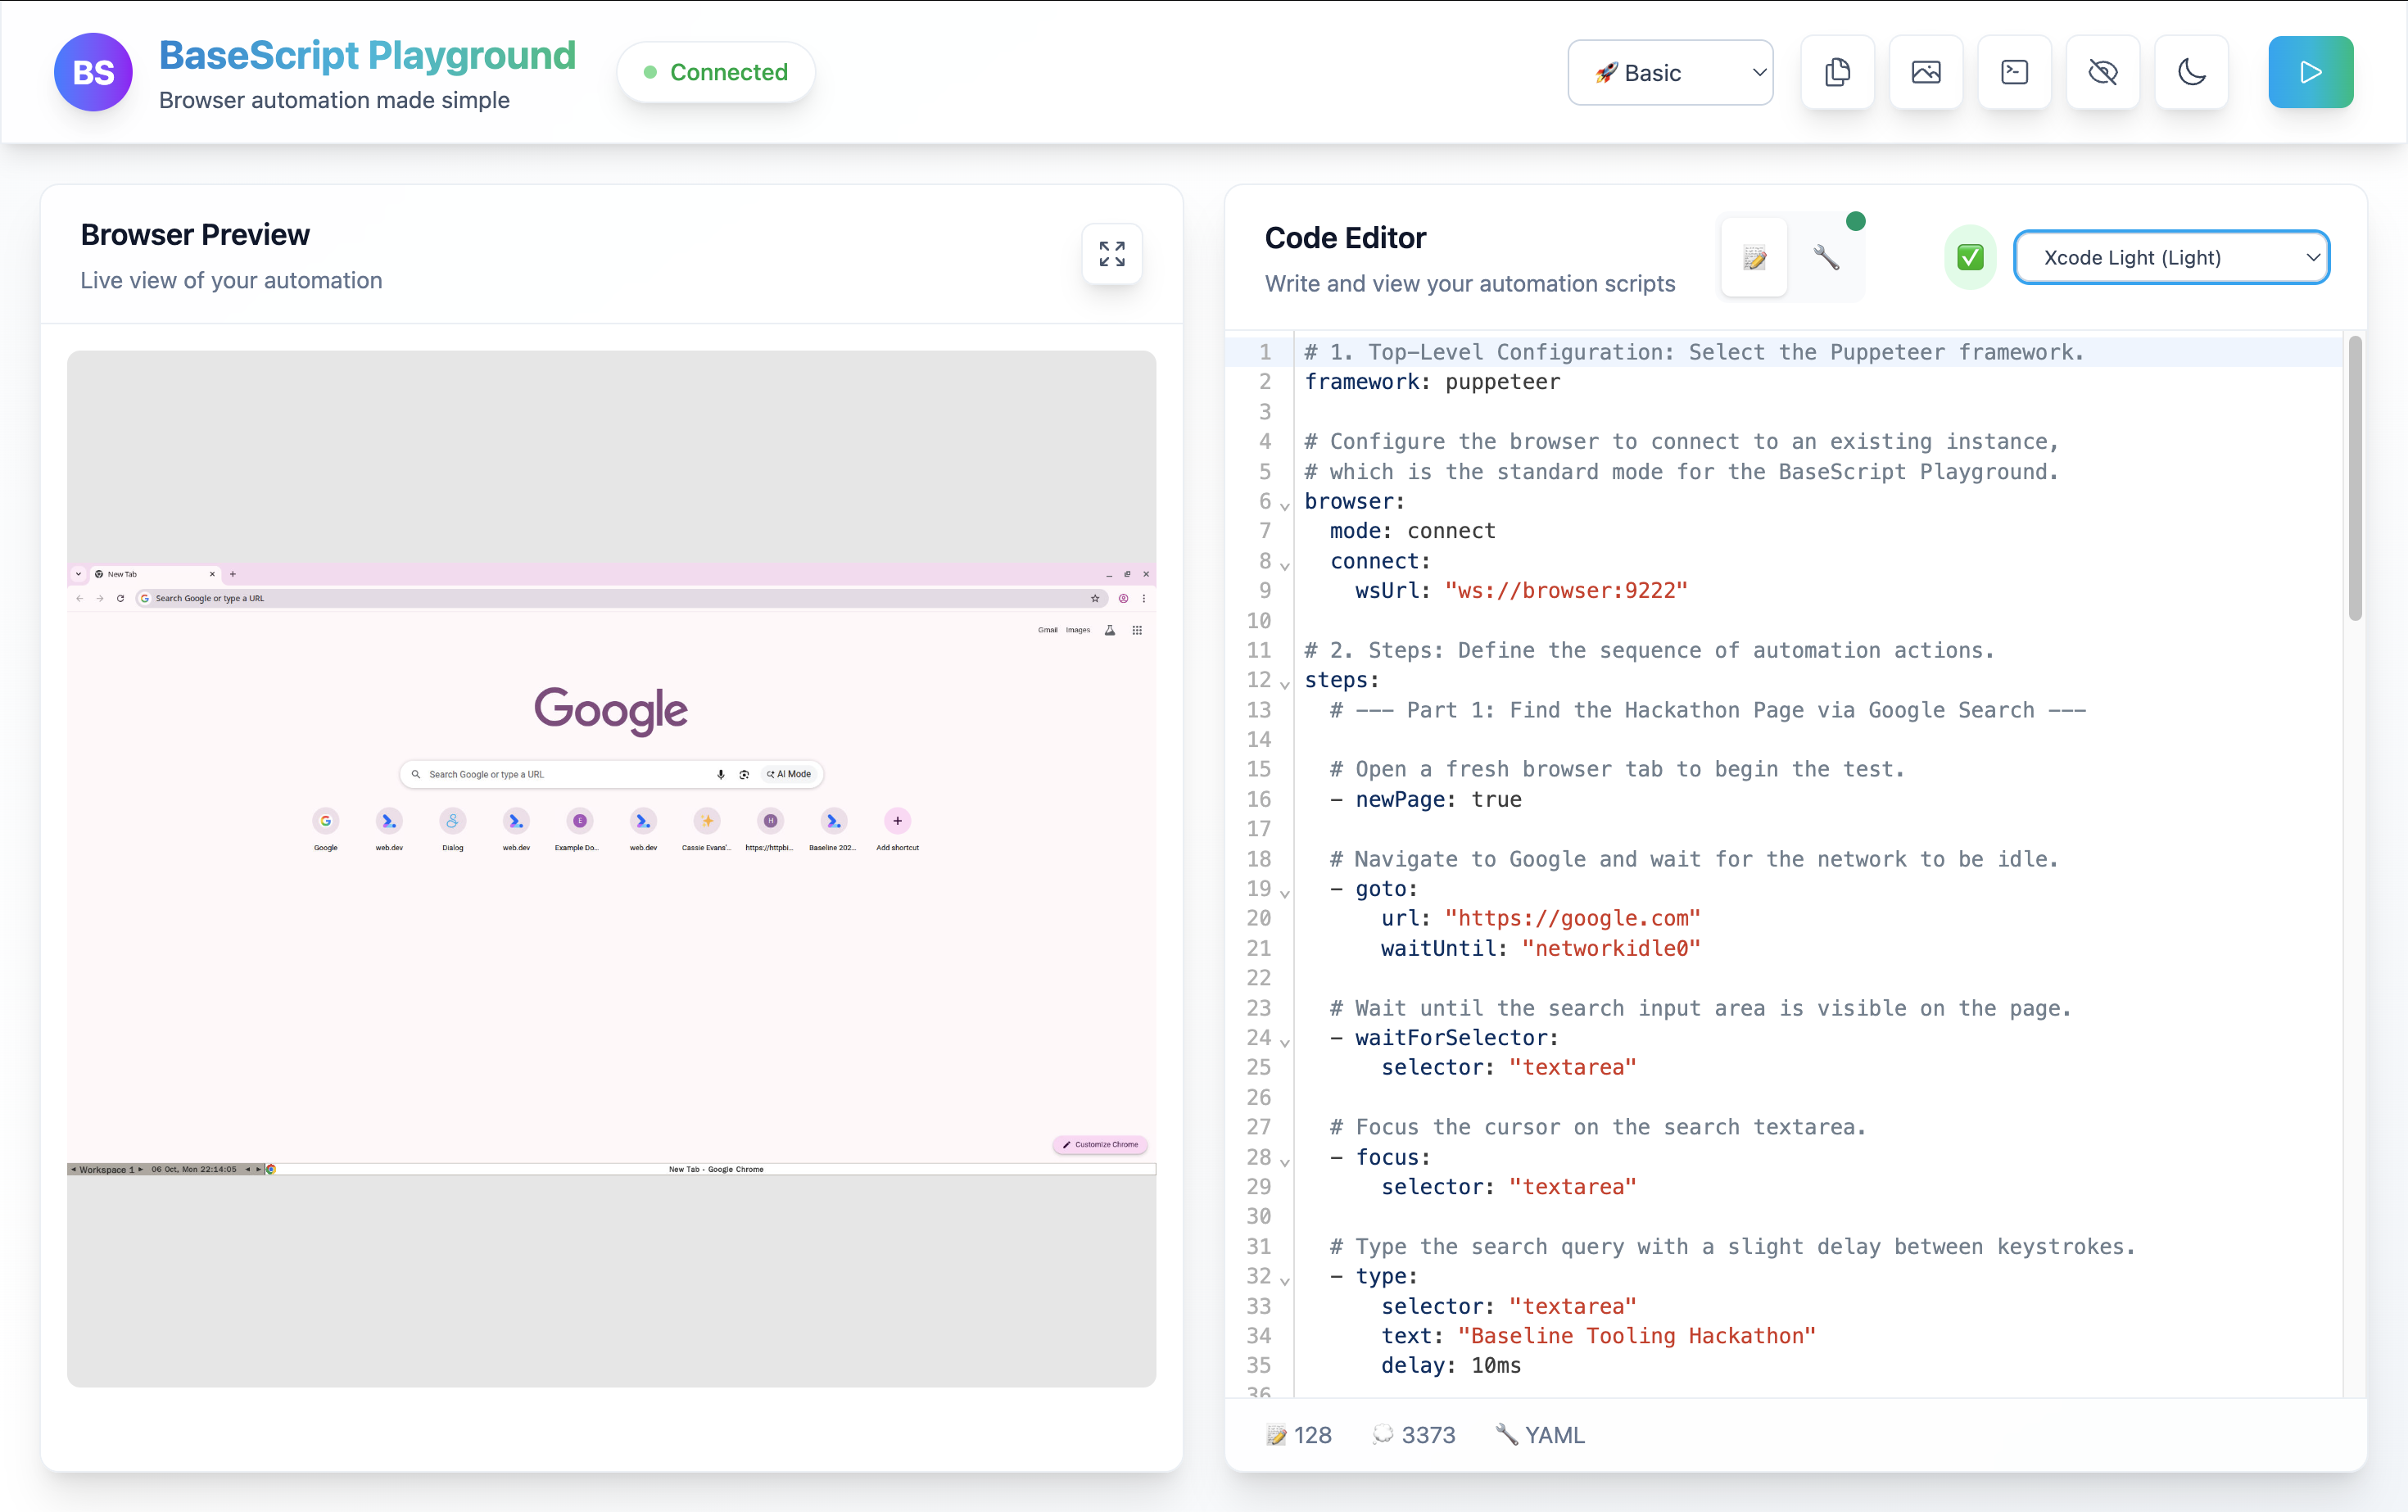Collapse the steps block fold arrow
Viewport: 2408px width, 1512px height.
click(1285, 685)
